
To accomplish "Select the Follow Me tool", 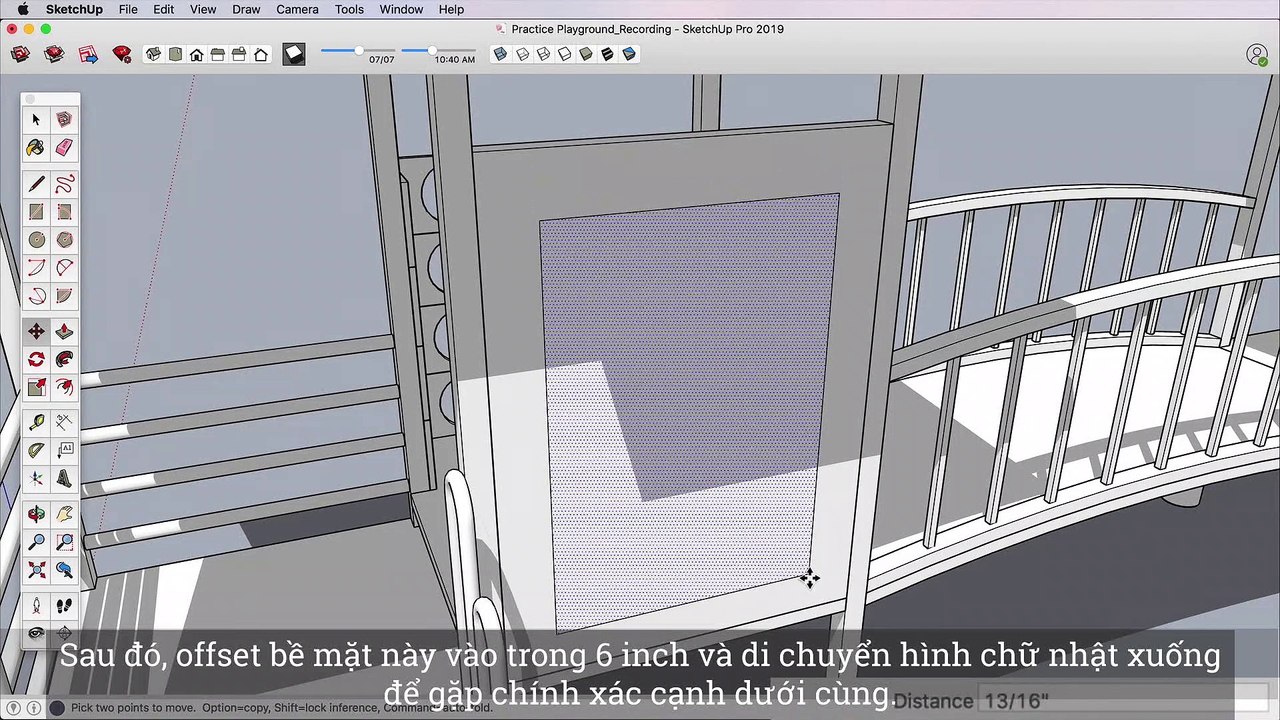I will (64, 359).
